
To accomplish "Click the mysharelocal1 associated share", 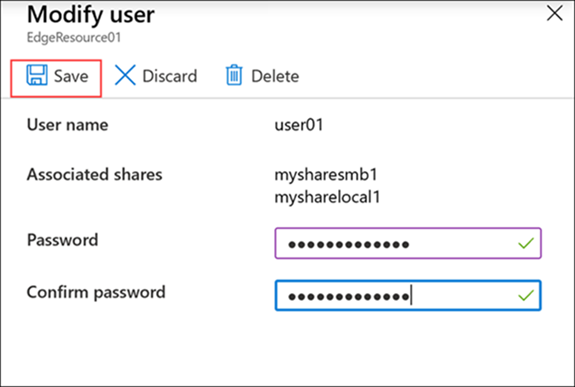I will coord(327,198).
